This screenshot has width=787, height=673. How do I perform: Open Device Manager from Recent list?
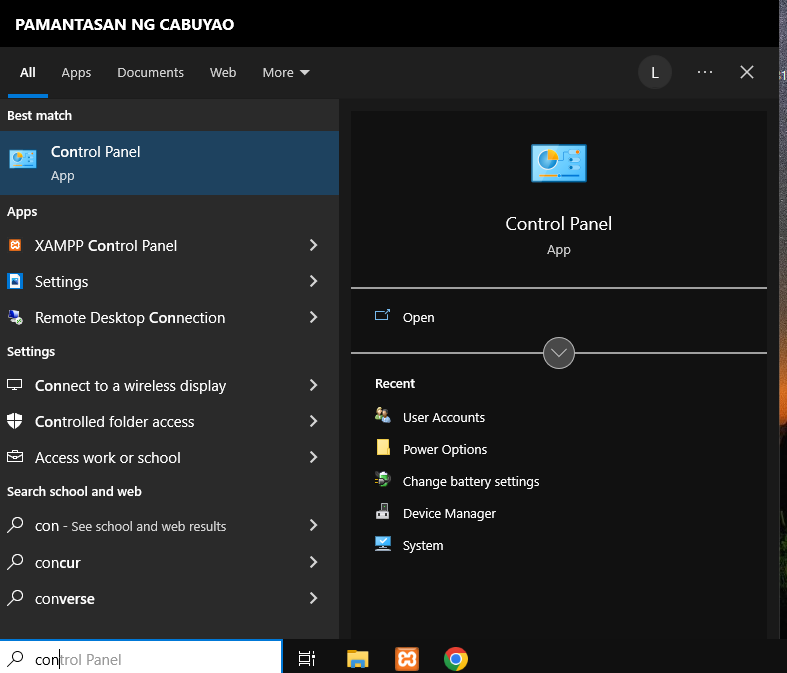point(449,514)
